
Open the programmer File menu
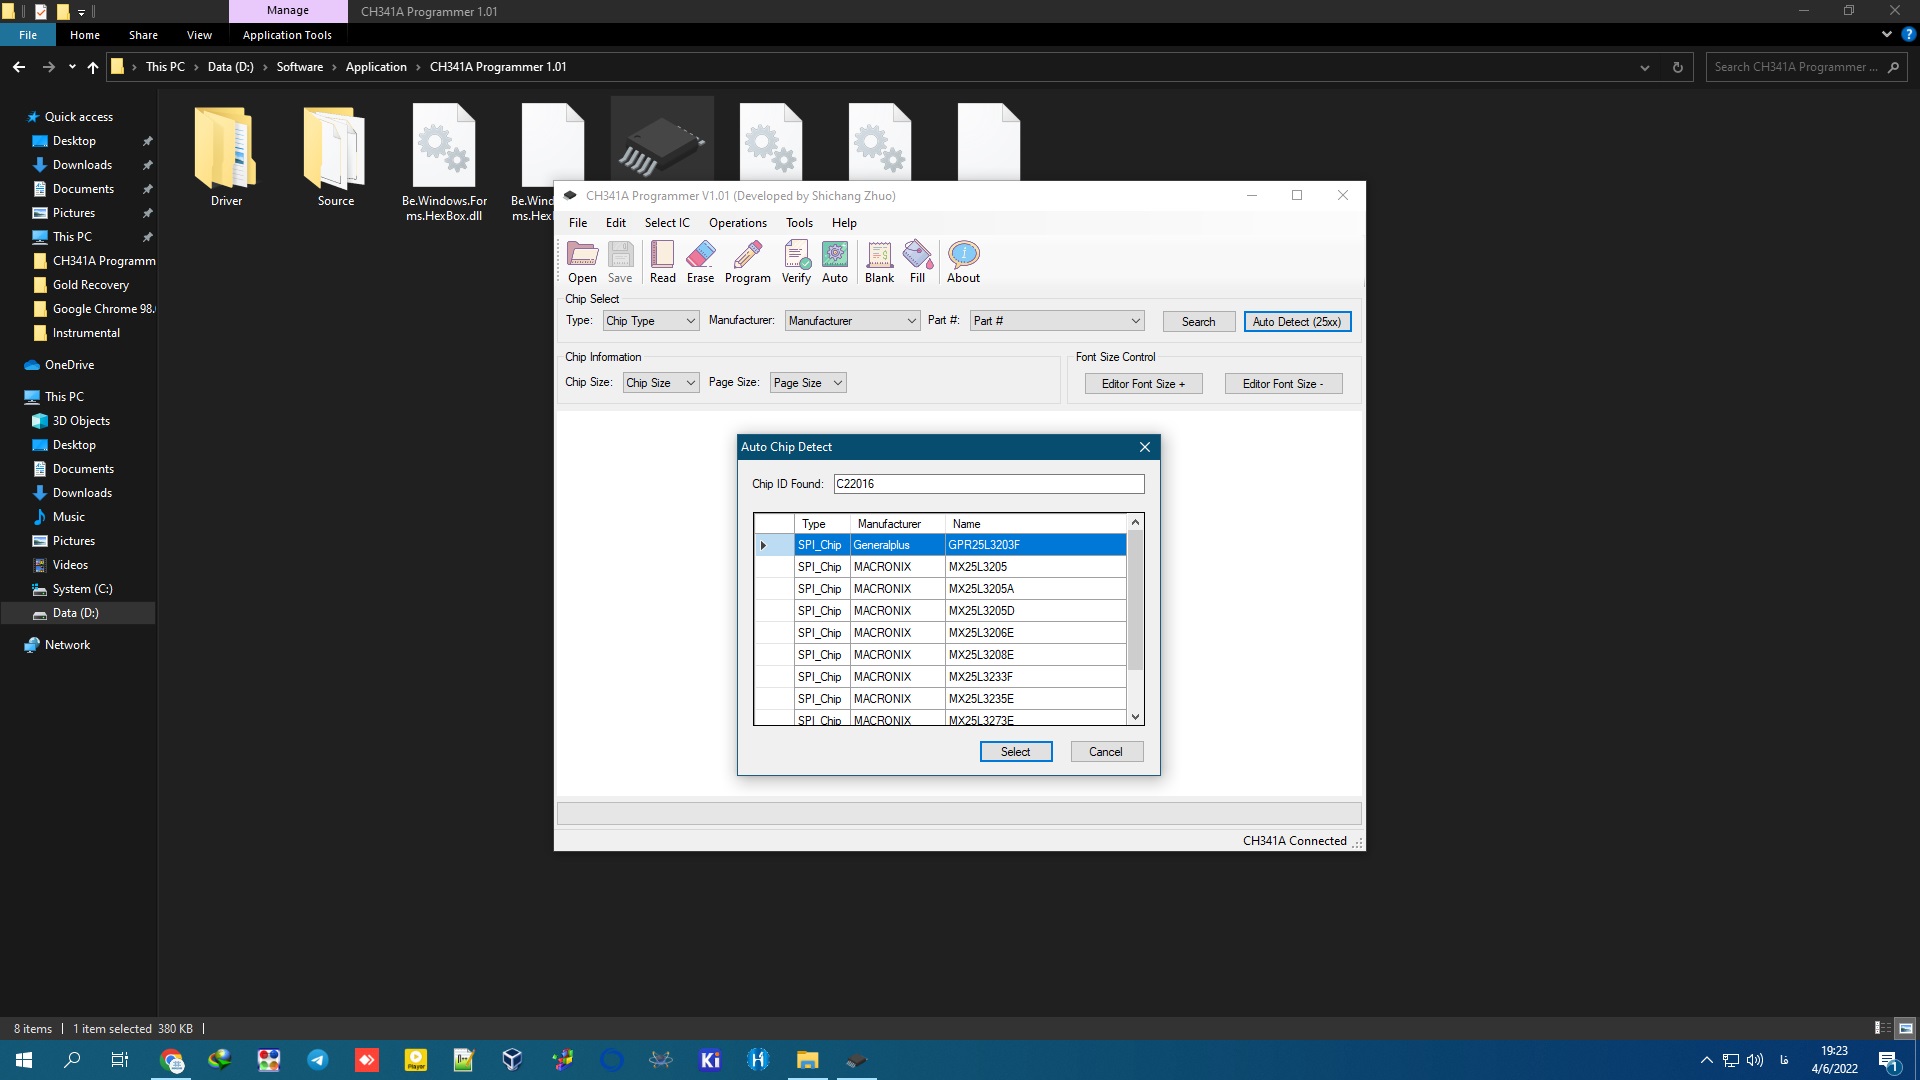[x=578, y=223]
